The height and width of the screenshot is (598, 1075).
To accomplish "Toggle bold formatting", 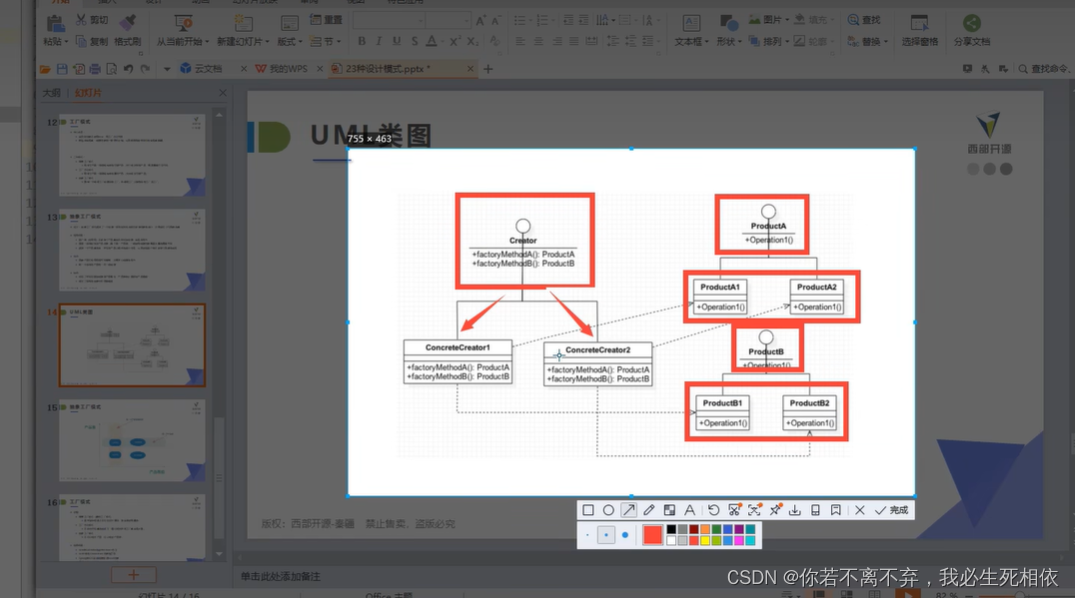I will (362, 42).
